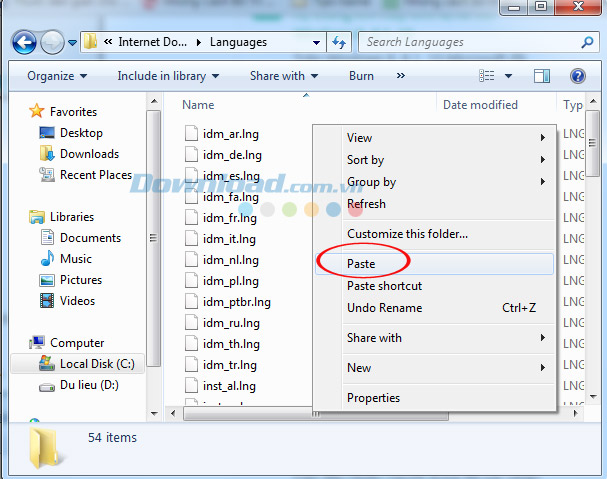Sort by Date modified column header
607x479 pixels.
(480, 105)
